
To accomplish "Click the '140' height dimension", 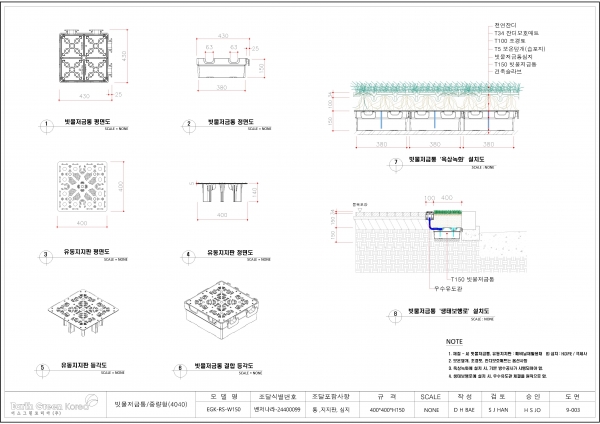I will tap(254, 192).
